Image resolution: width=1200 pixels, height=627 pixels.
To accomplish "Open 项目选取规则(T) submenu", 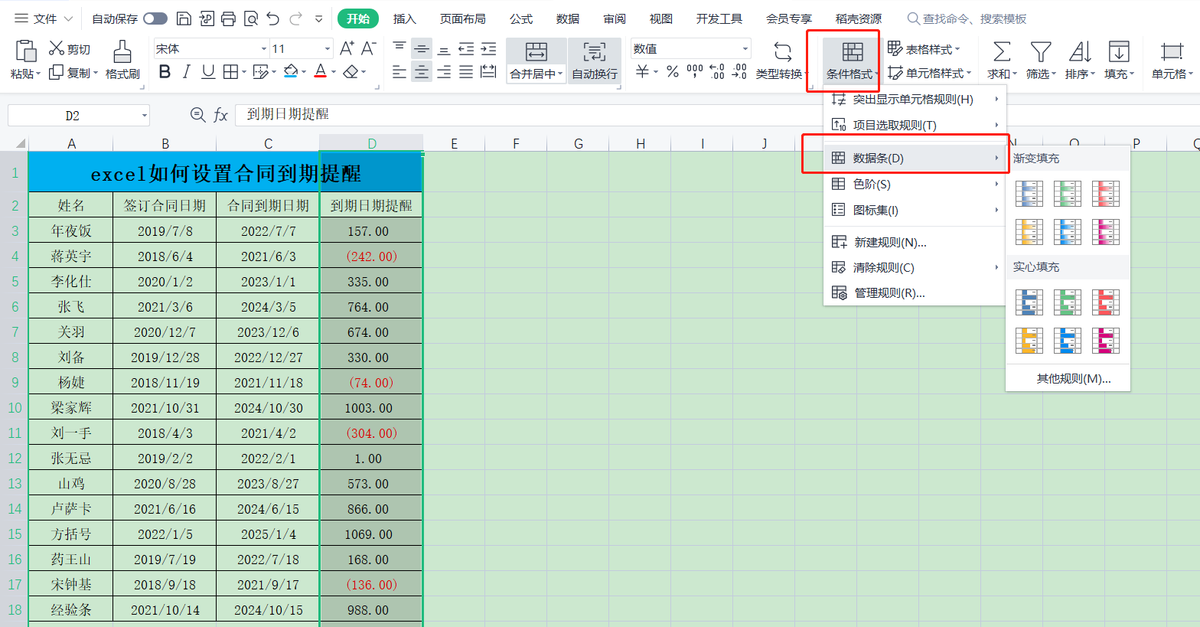I will pyautogui.click(x=915, y=125).
